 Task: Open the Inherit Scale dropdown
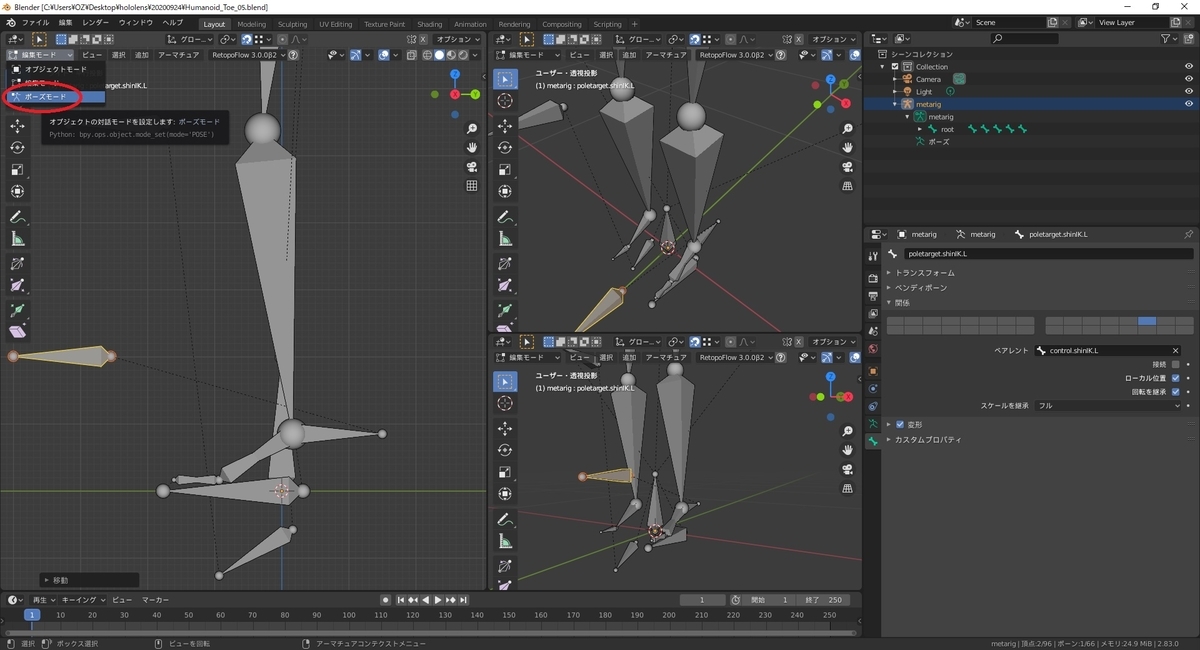click(x=1107, y=406)
